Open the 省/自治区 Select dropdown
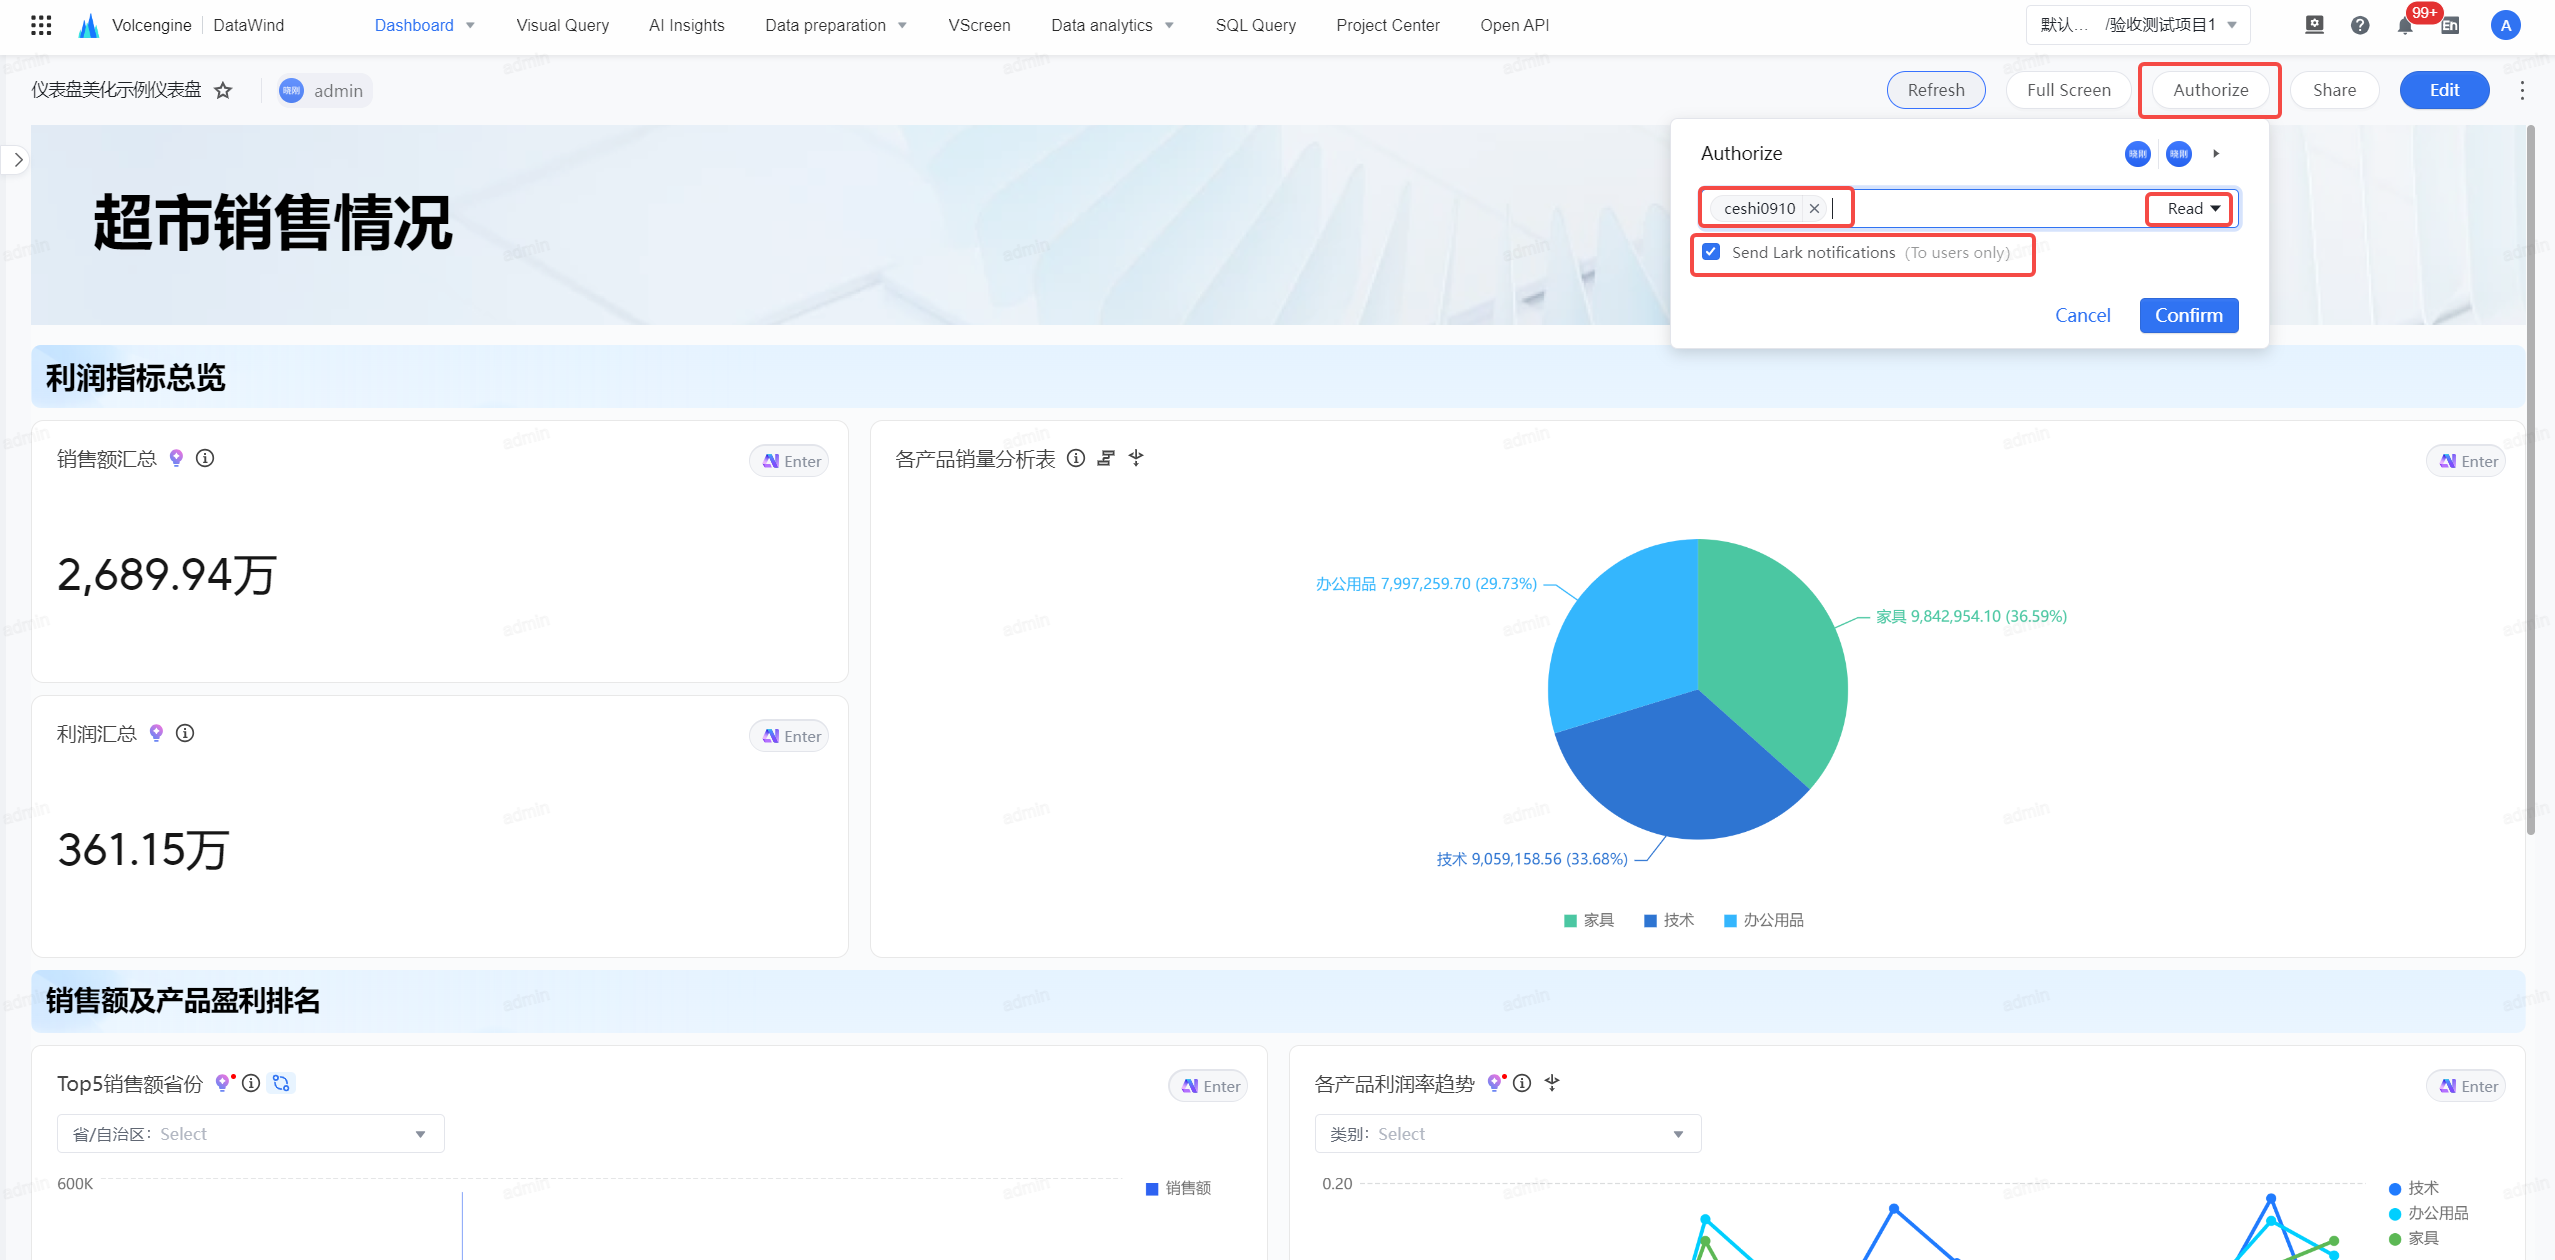 [x=250, y=1133]
